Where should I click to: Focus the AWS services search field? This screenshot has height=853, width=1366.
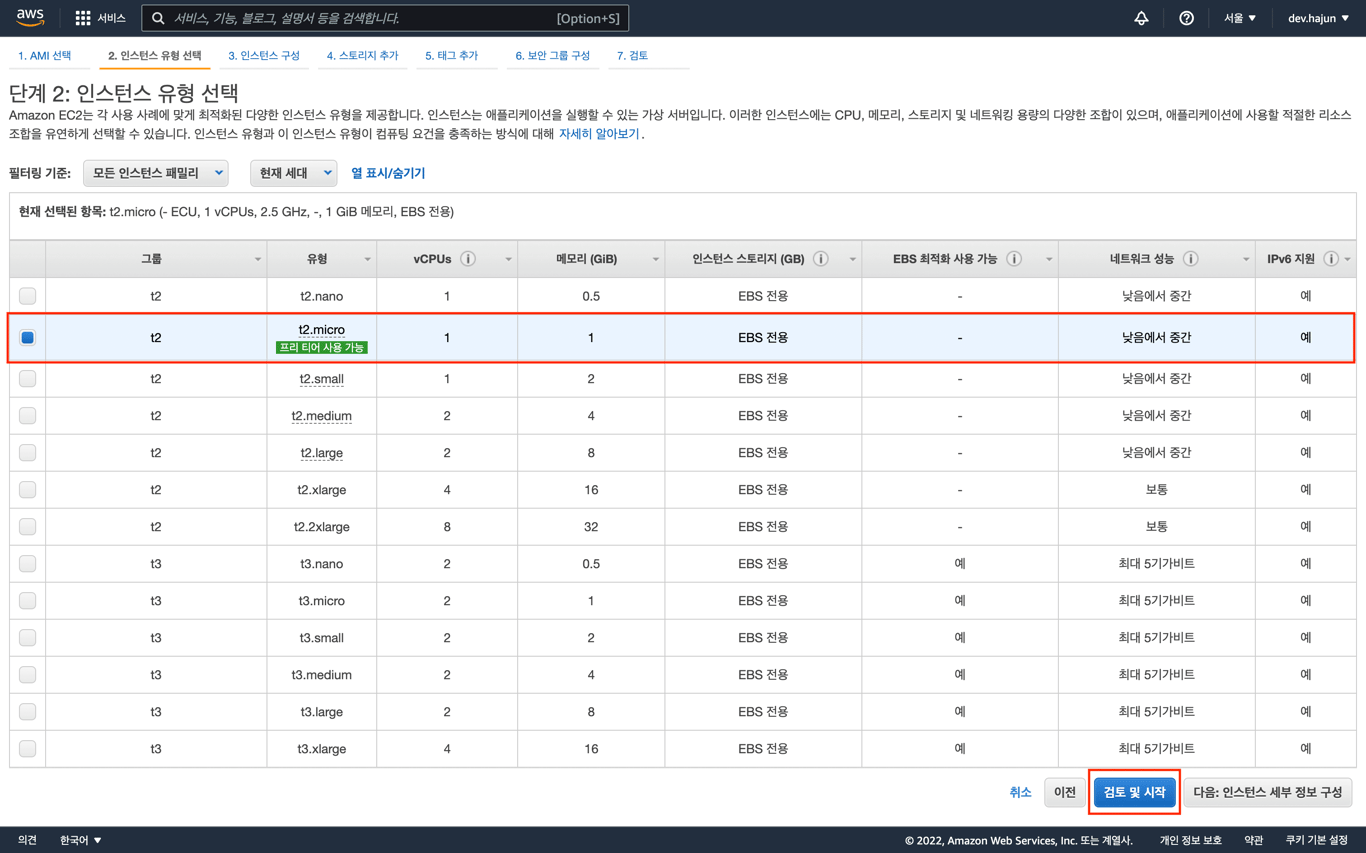point(385,18)
